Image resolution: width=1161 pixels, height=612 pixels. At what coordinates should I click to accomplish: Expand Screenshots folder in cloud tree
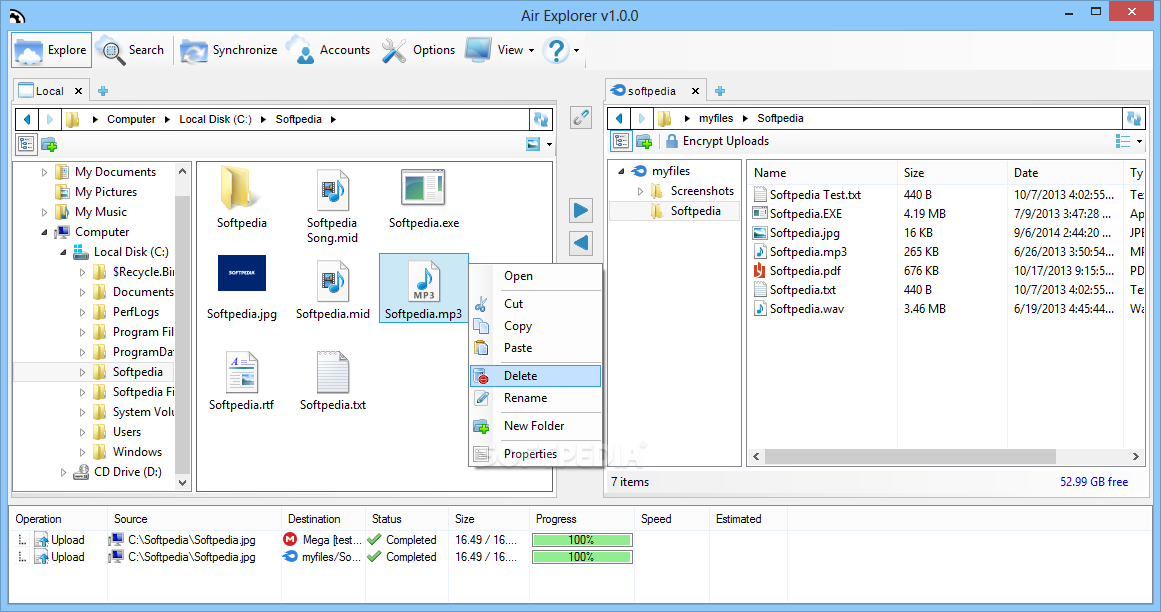pyautogui.click(x=640, y=191)
